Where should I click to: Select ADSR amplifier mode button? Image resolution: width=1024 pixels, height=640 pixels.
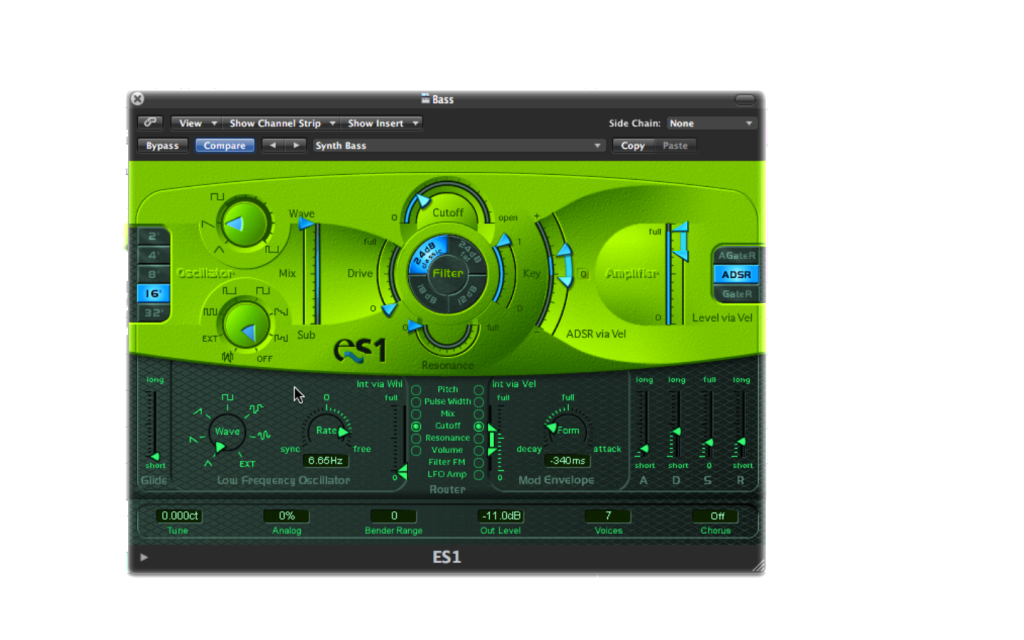pyautogui.click(x=736, y=274)
